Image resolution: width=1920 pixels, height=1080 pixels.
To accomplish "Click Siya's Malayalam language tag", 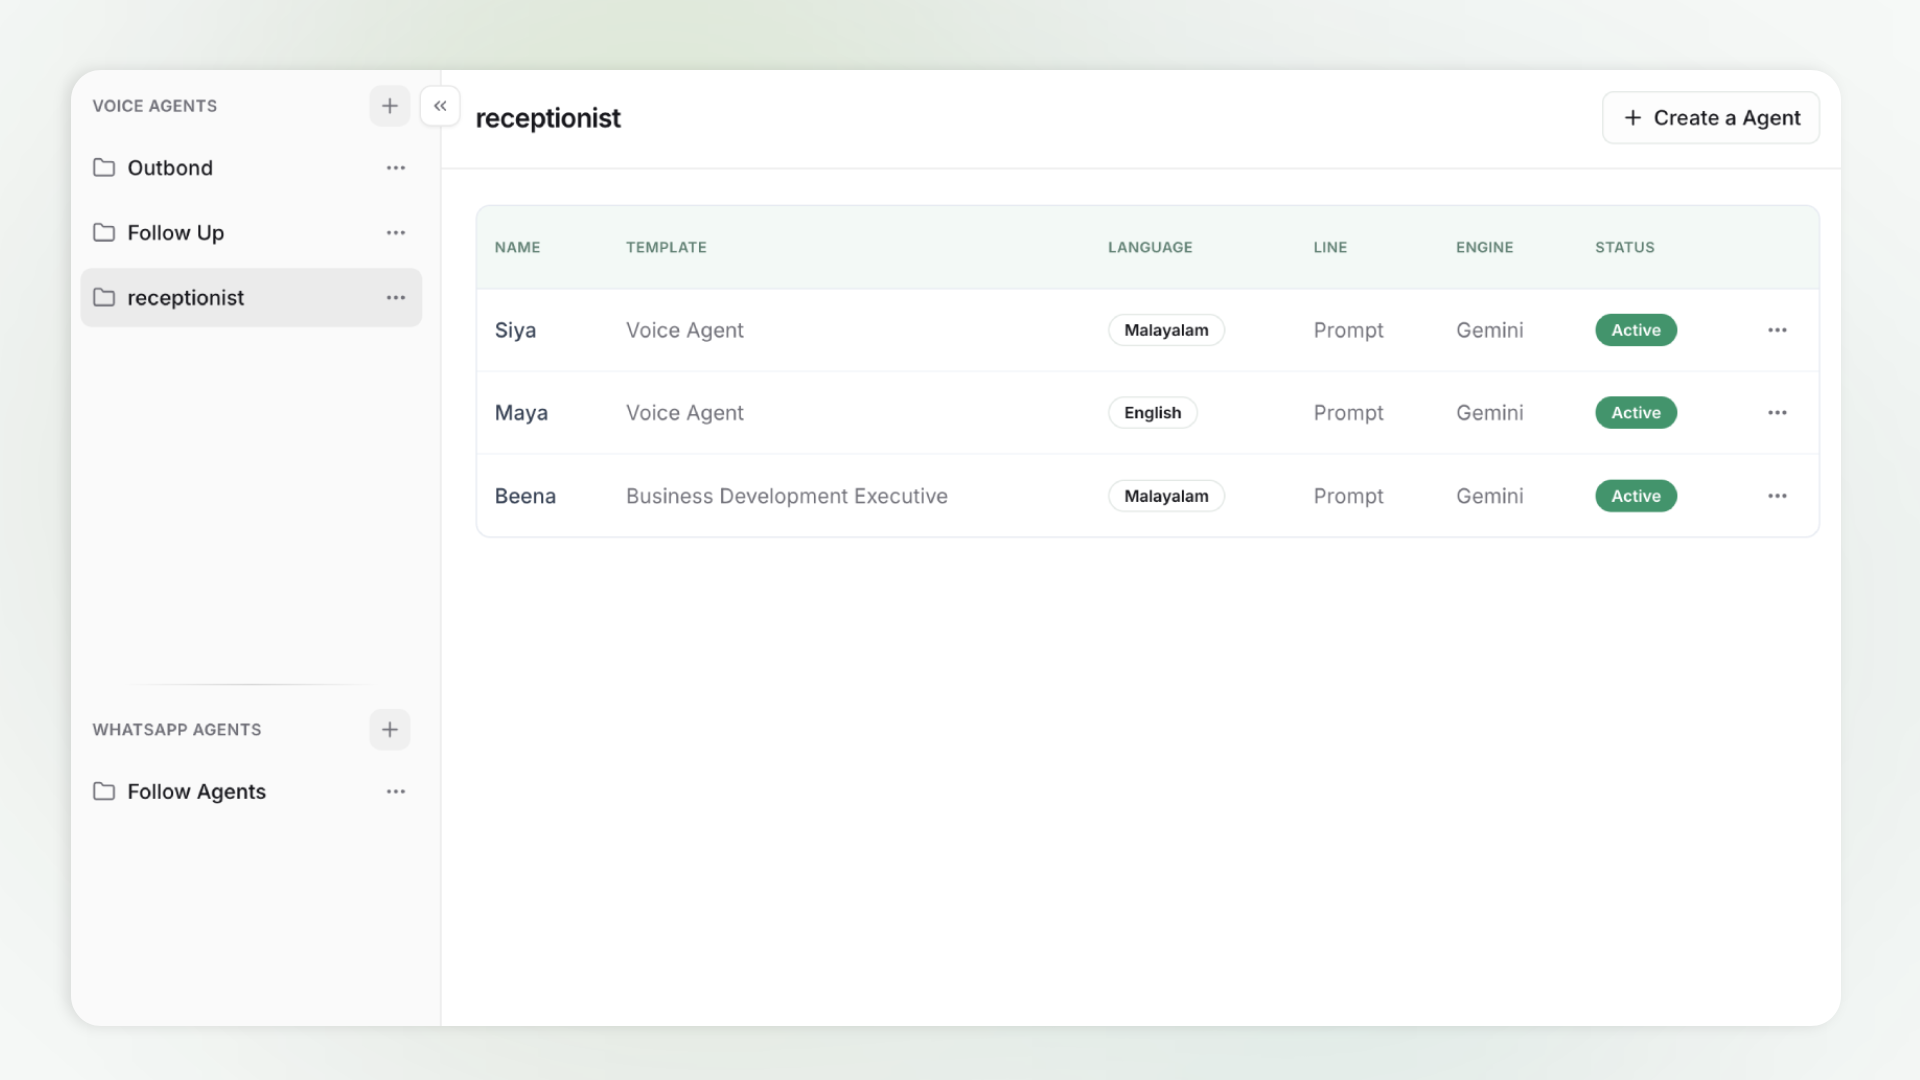I will point(1166,330).
